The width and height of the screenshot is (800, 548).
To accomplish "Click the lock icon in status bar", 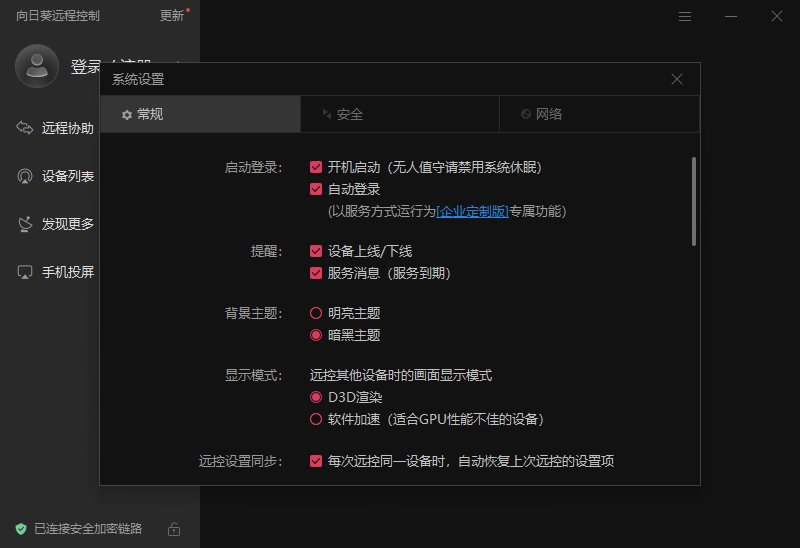I will [x=173, y=529].
